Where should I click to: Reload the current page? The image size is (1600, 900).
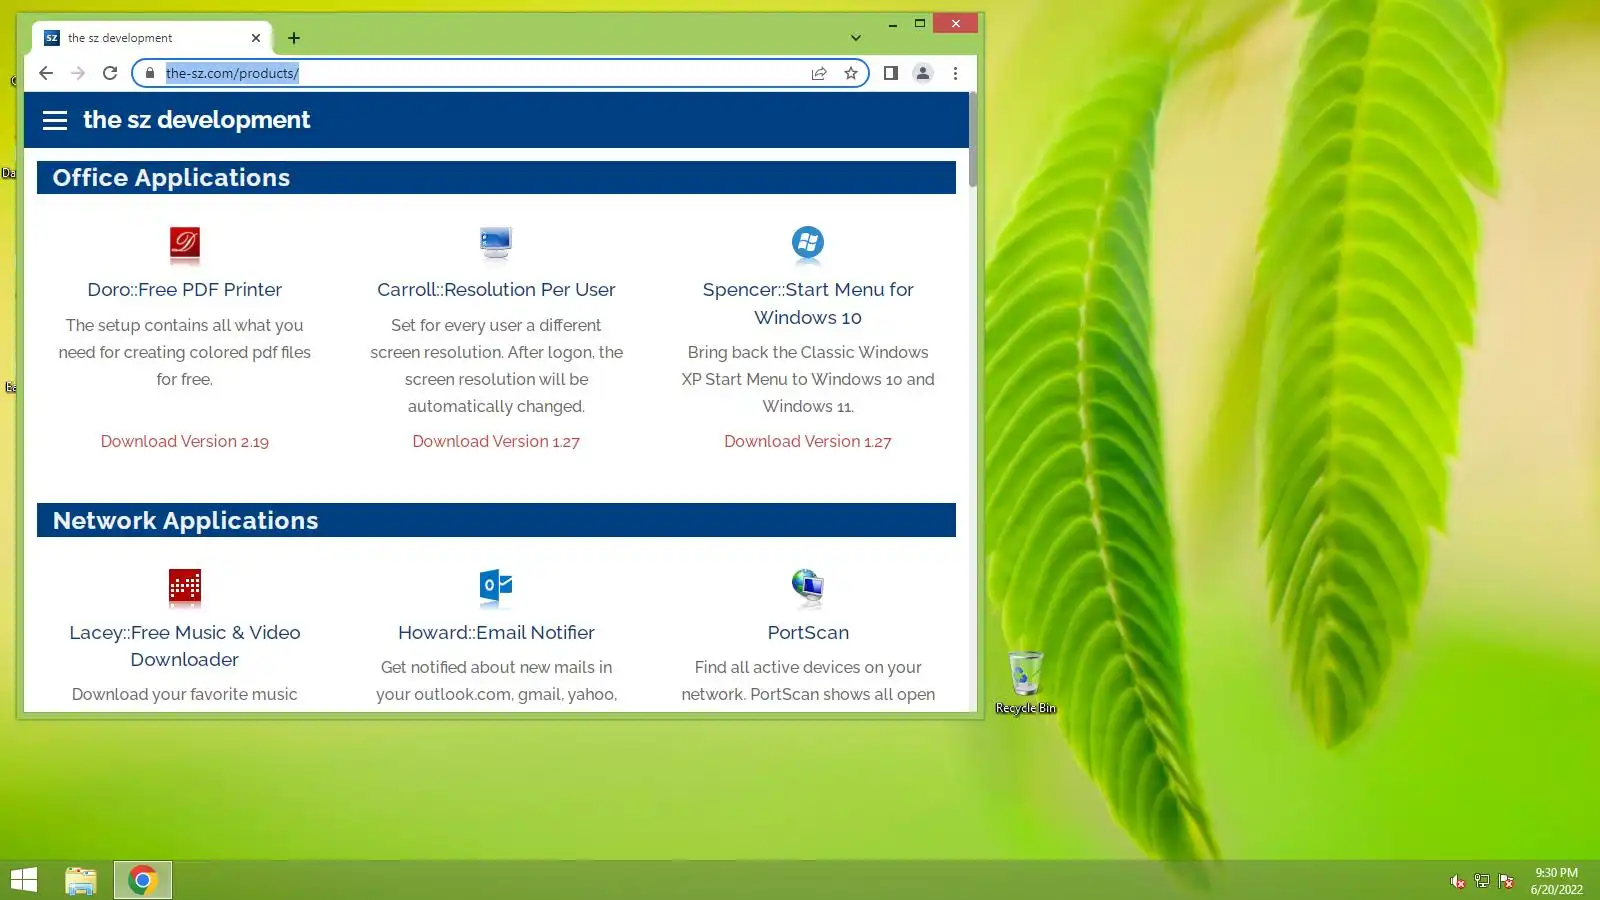(110, 73)
